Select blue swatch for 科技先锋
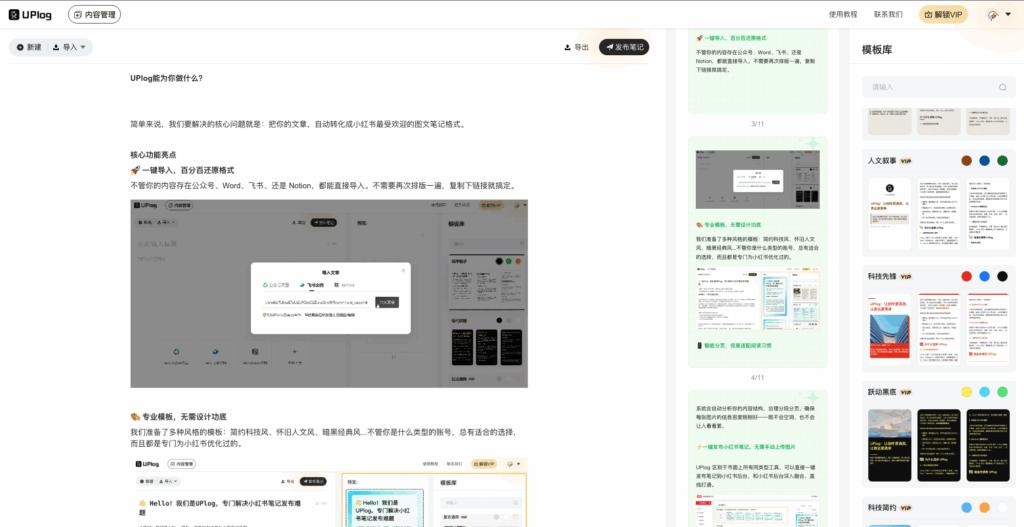The height and width of the screenshot is (527, 1024). click(x=984, y=276)
